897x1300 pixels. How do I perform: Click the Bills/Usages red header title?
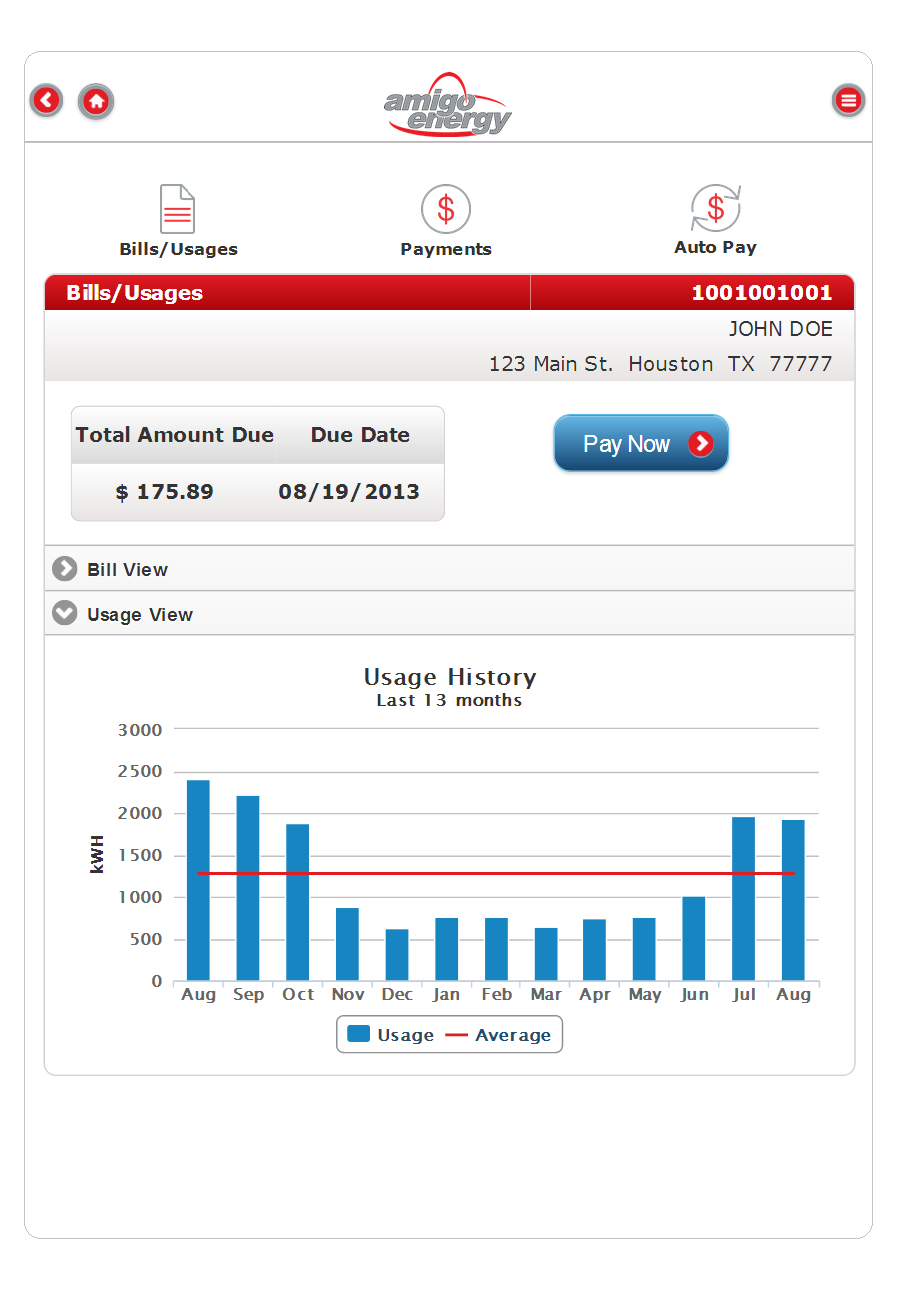135,293
